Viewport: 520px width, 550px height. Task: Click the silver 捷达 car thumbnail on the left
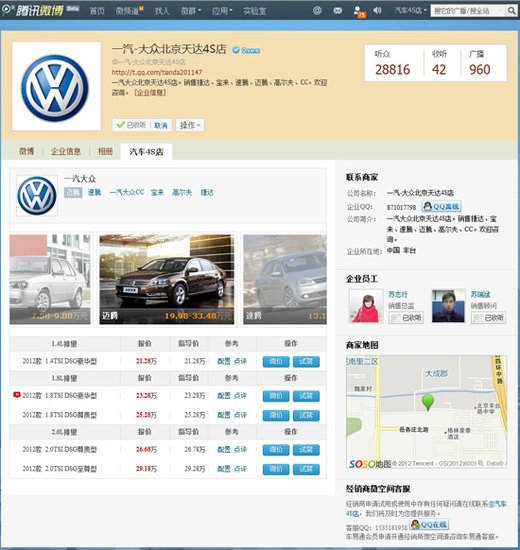click(x=50, y=279)
